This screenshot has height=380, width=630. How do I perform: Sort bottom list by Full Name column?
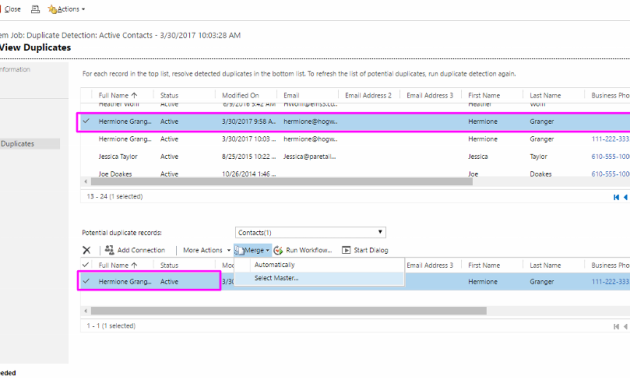pyautogui.click(x=118, y=265)
